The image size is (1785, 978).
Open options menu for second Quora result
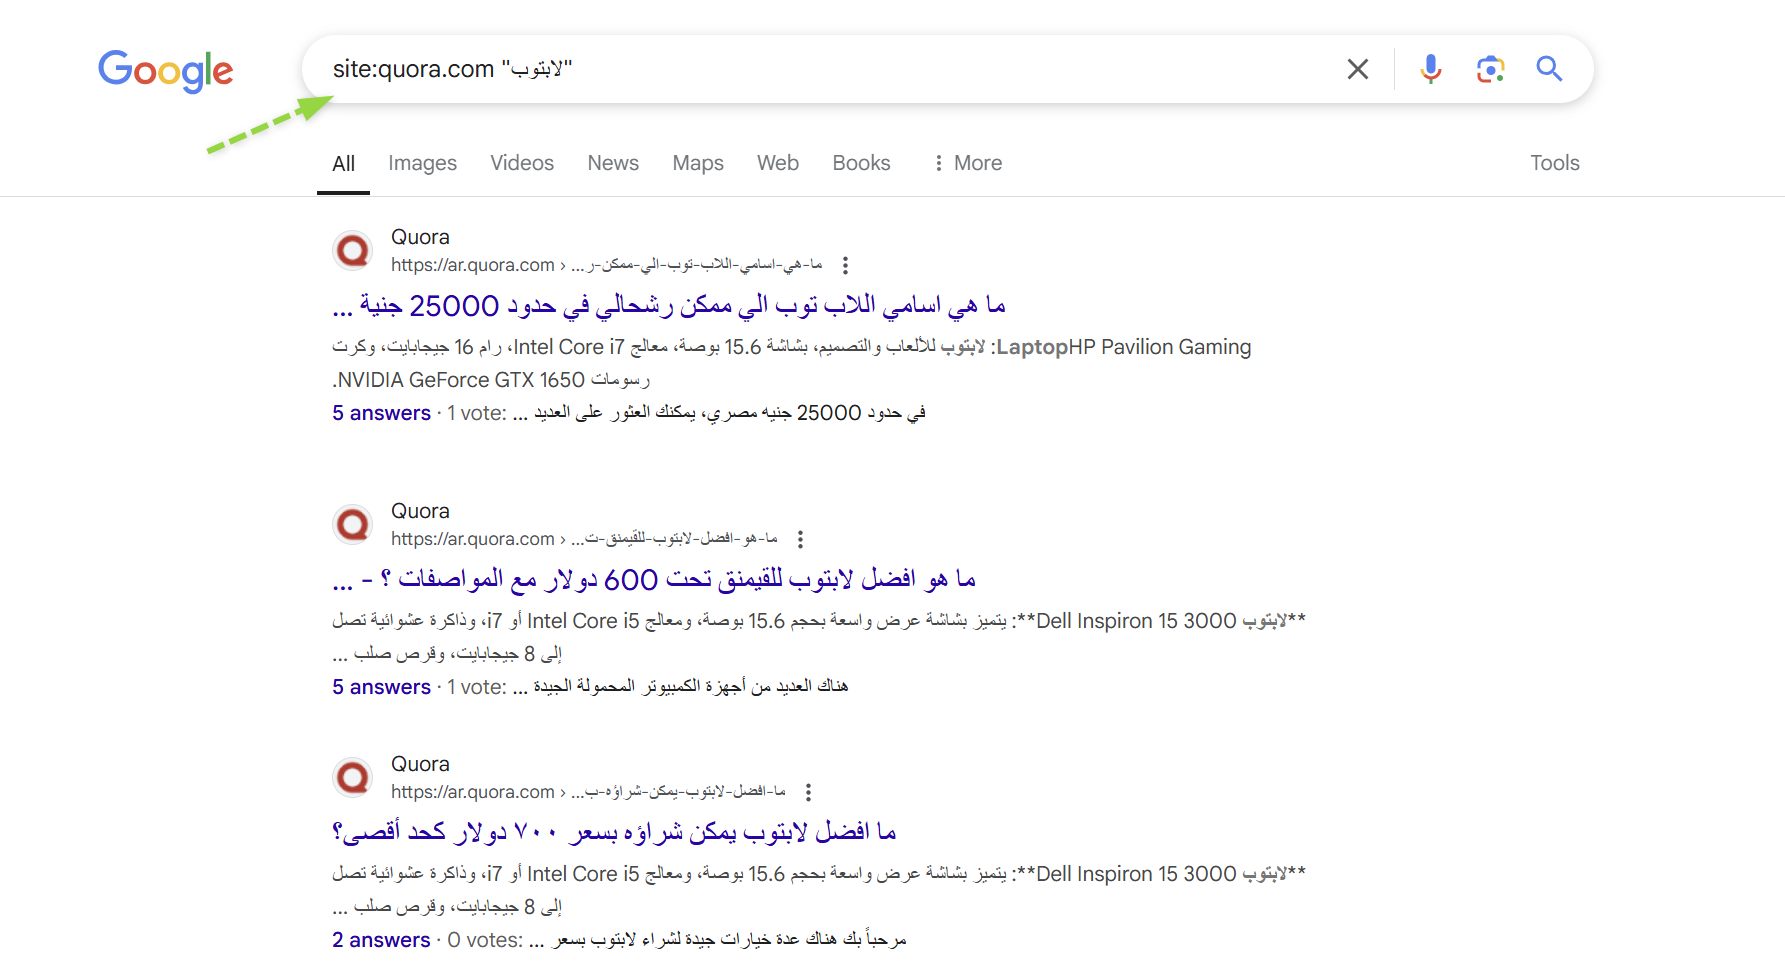click(800, 539)
